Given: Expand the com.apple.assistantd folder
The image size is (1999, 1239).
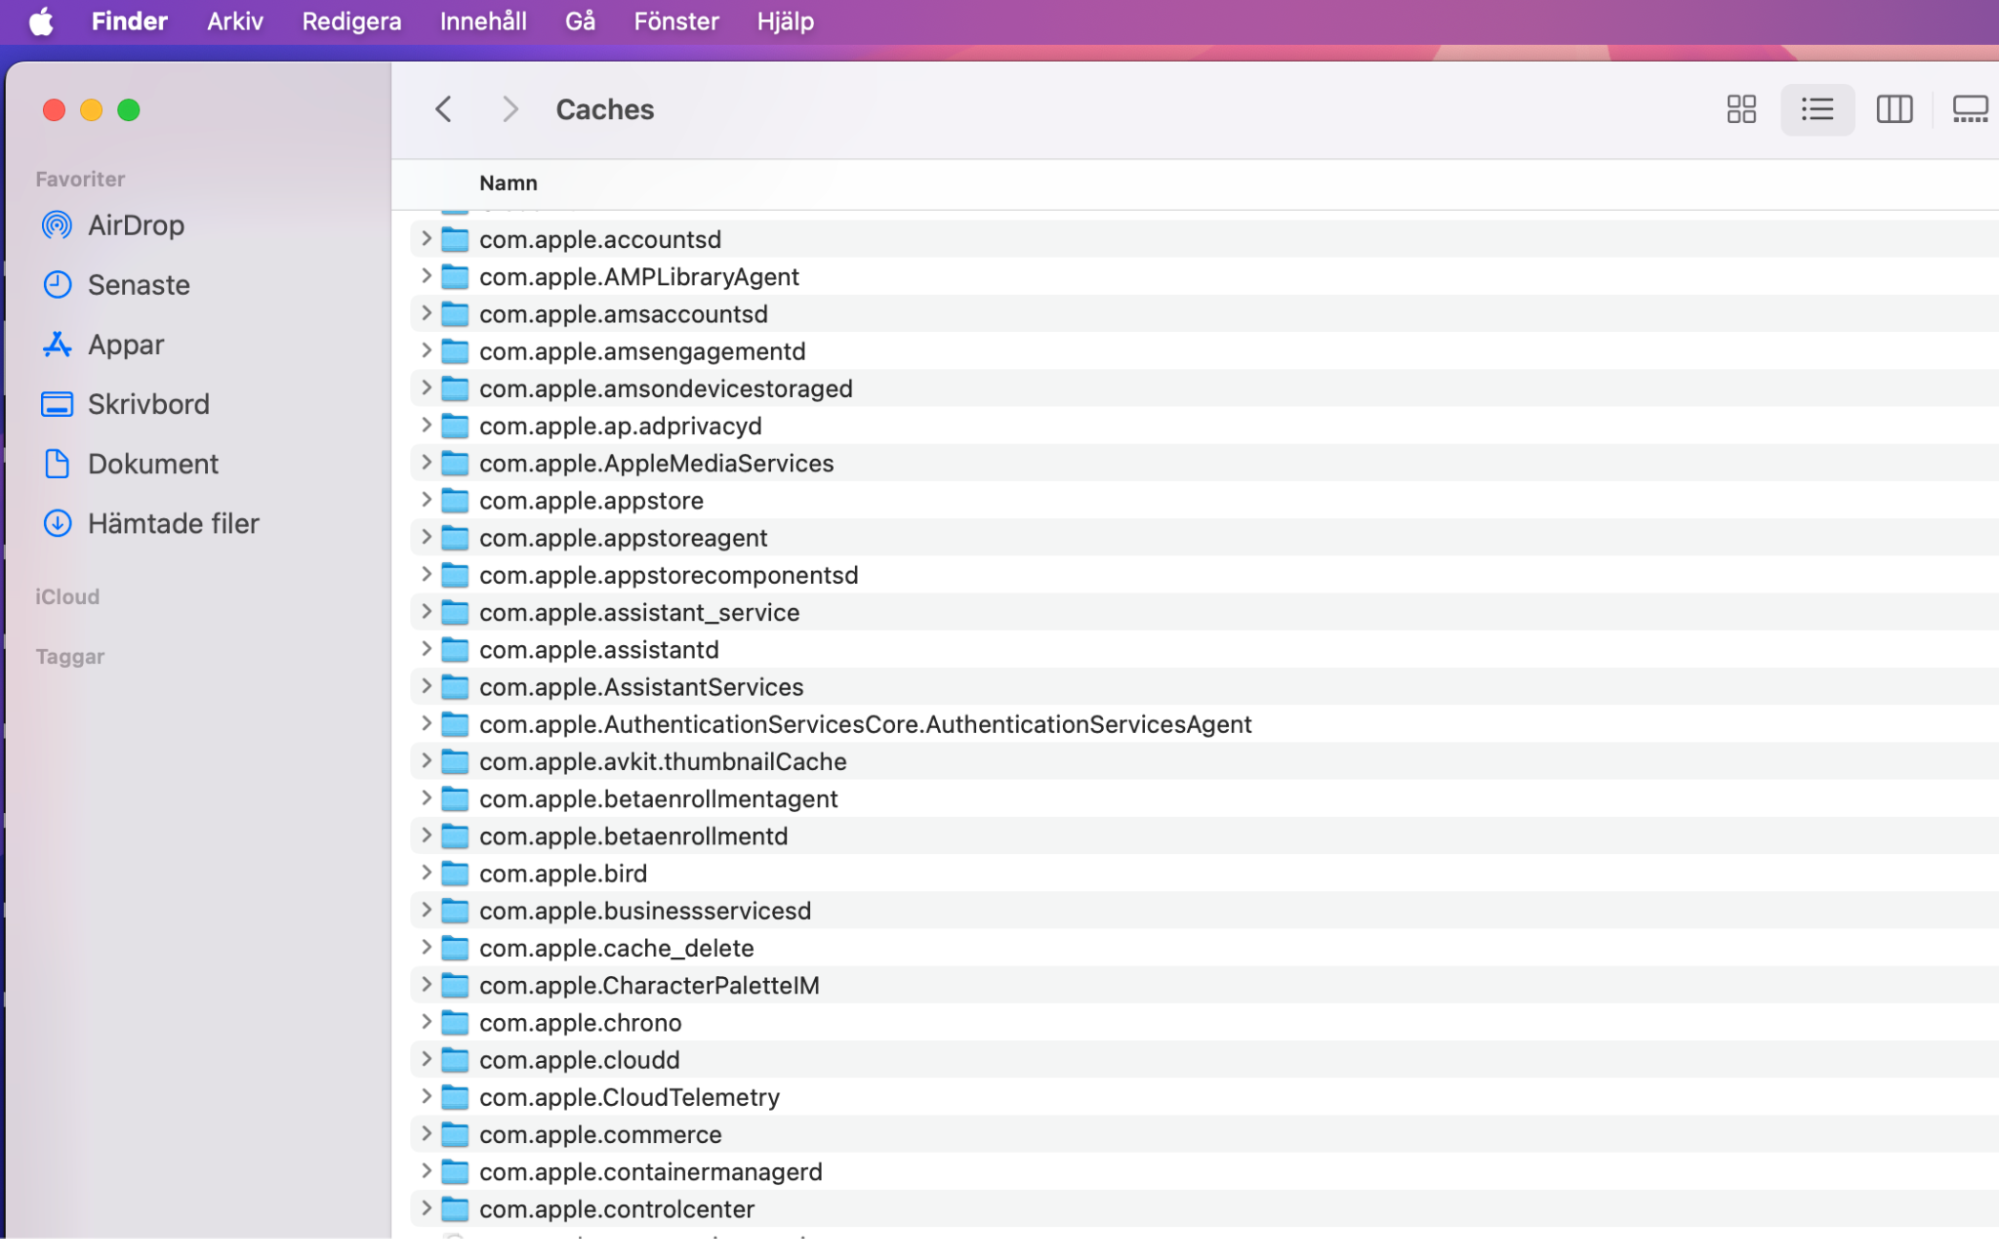Looking at the screenshot, I should (x=426, y=650).
